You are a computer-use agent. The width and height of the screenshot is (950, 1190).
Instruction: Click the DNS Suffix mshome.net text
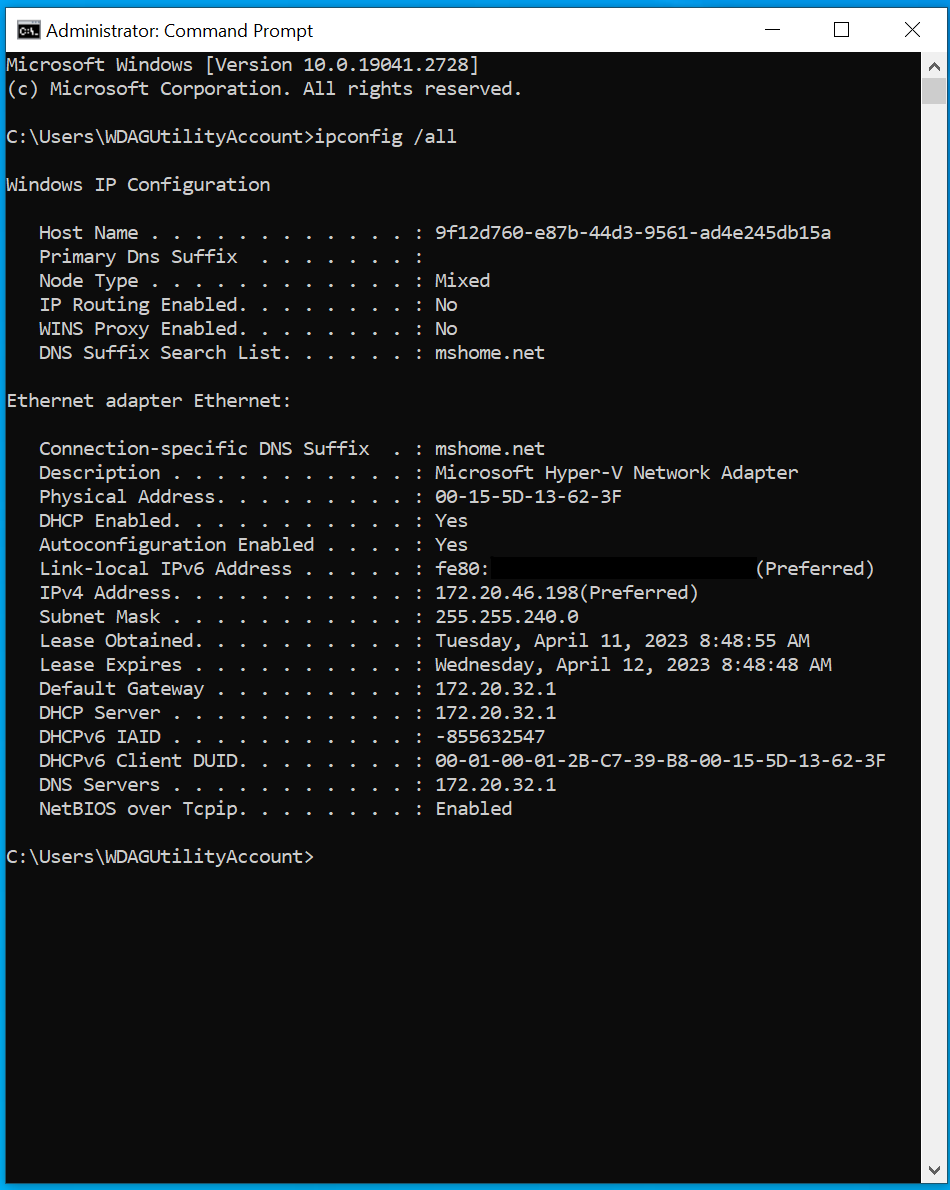click(x=489, y=352)
